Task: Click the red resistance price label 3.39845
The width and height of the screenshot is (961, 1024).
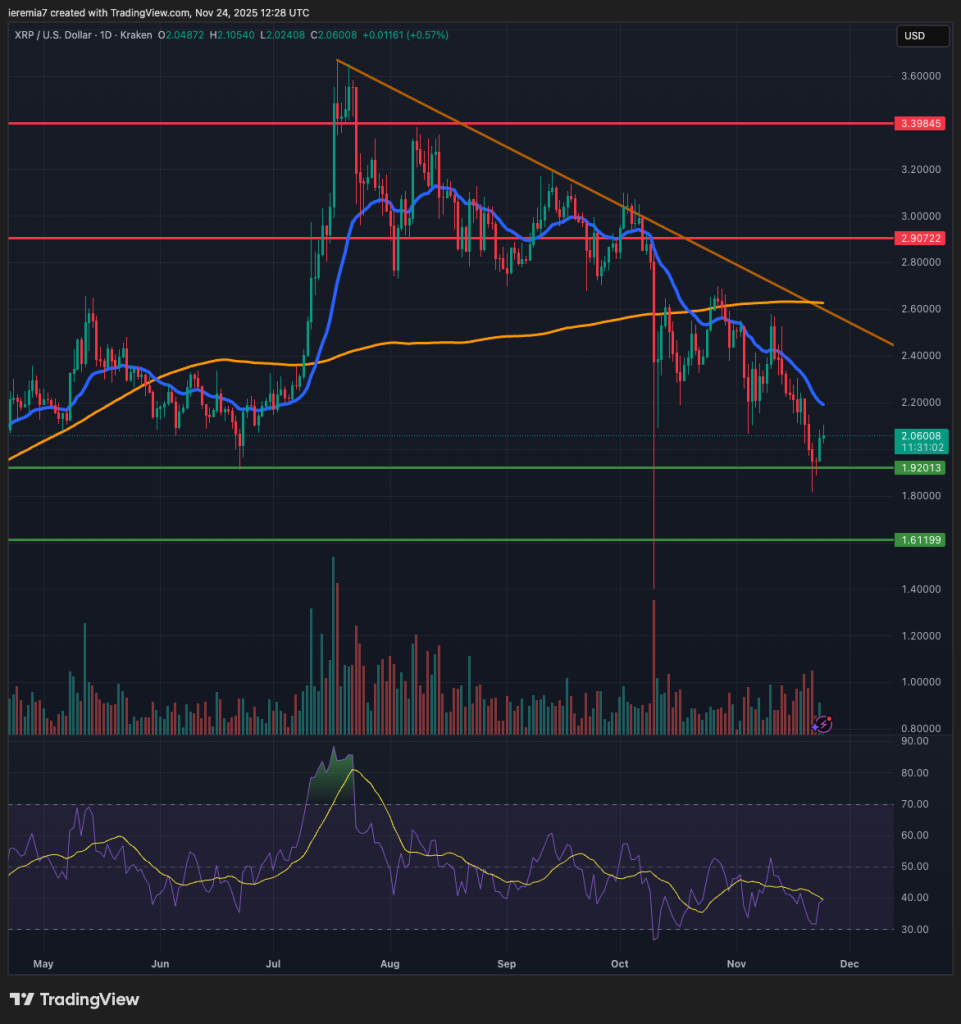Action: (920, 124)
